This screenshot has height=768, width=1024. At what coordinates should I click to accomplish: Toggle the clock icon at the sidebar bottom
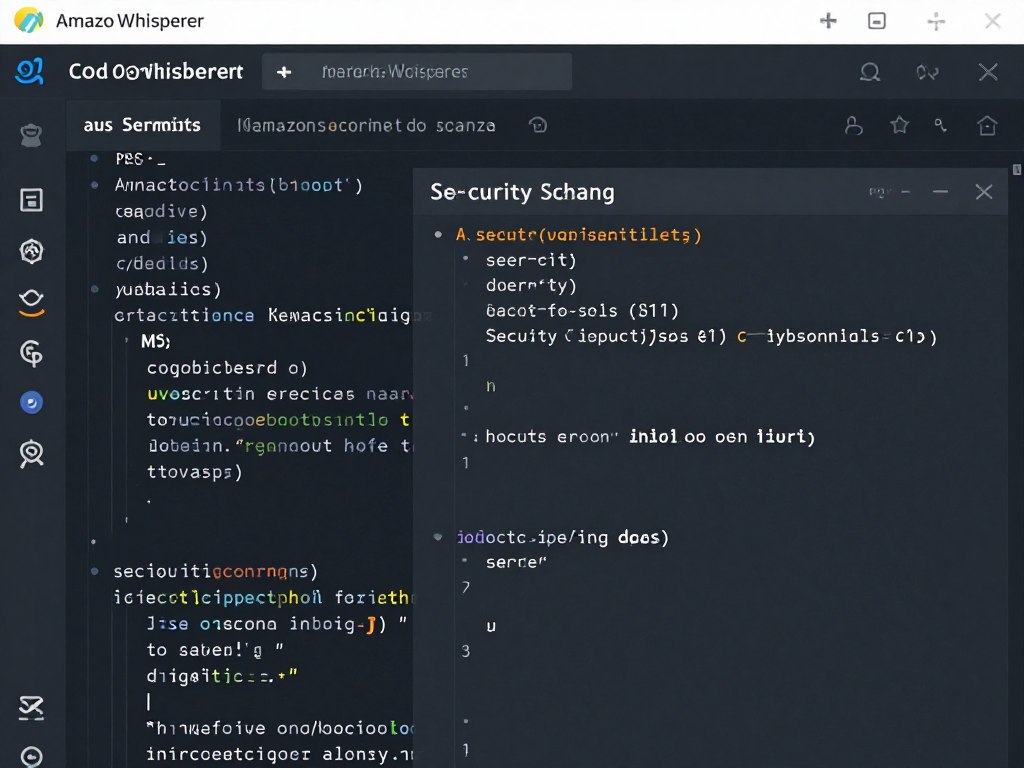click(30, 756)
